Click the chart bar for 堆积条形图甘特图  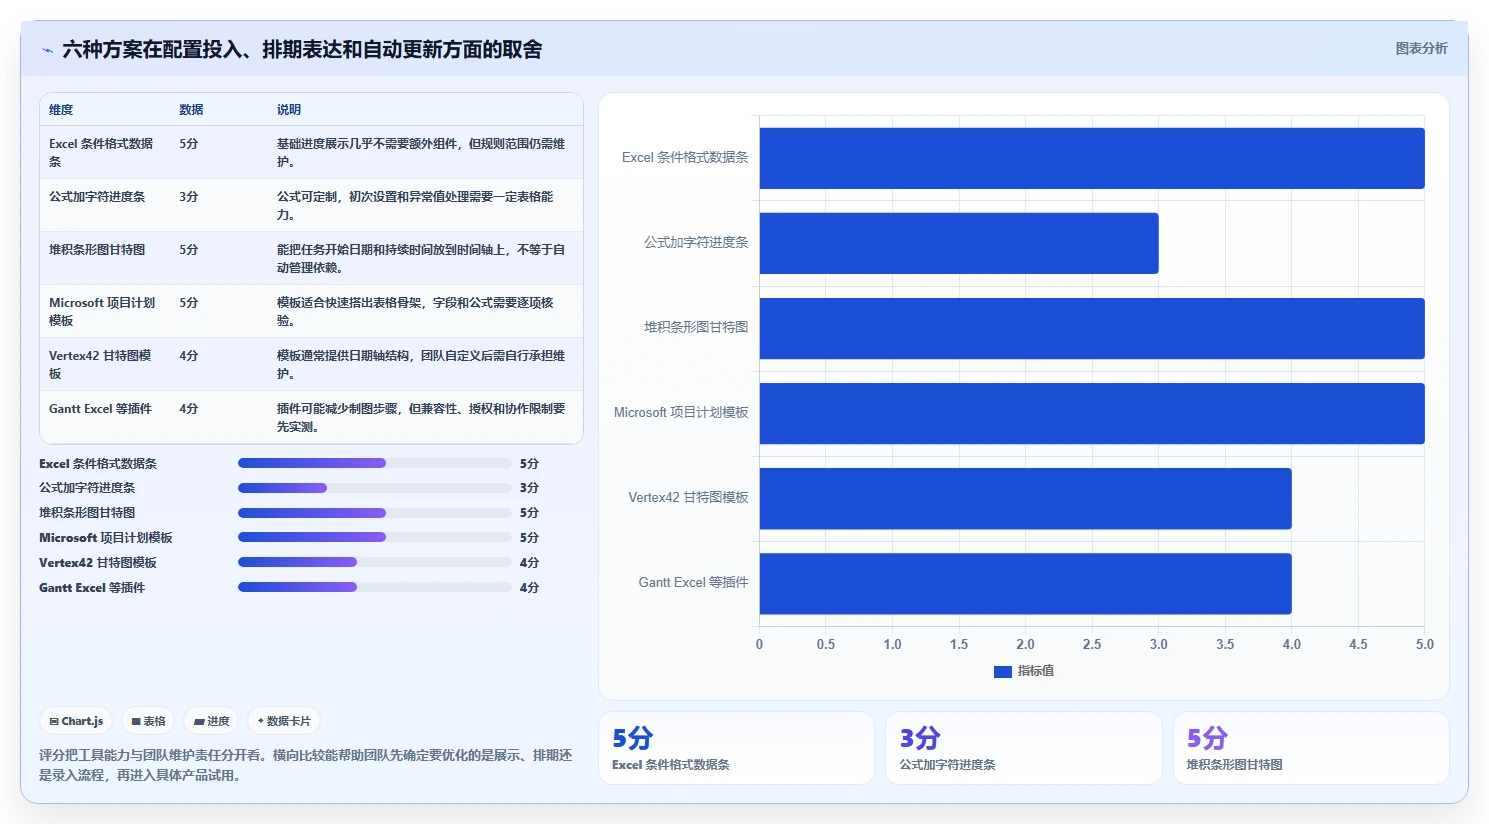(1092, 328)
